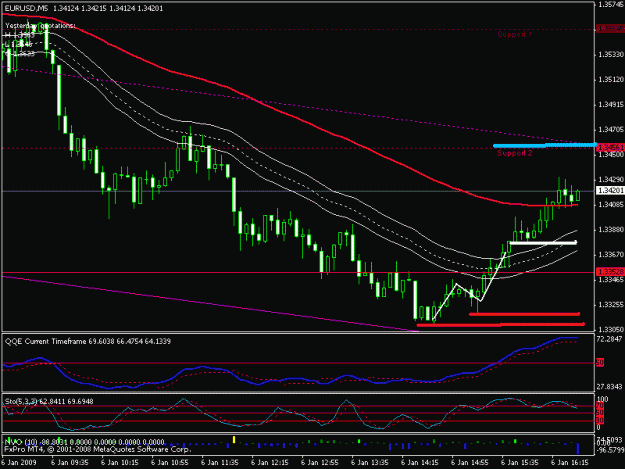Select the 'Yesterday quotations:' label

[40, 26]
